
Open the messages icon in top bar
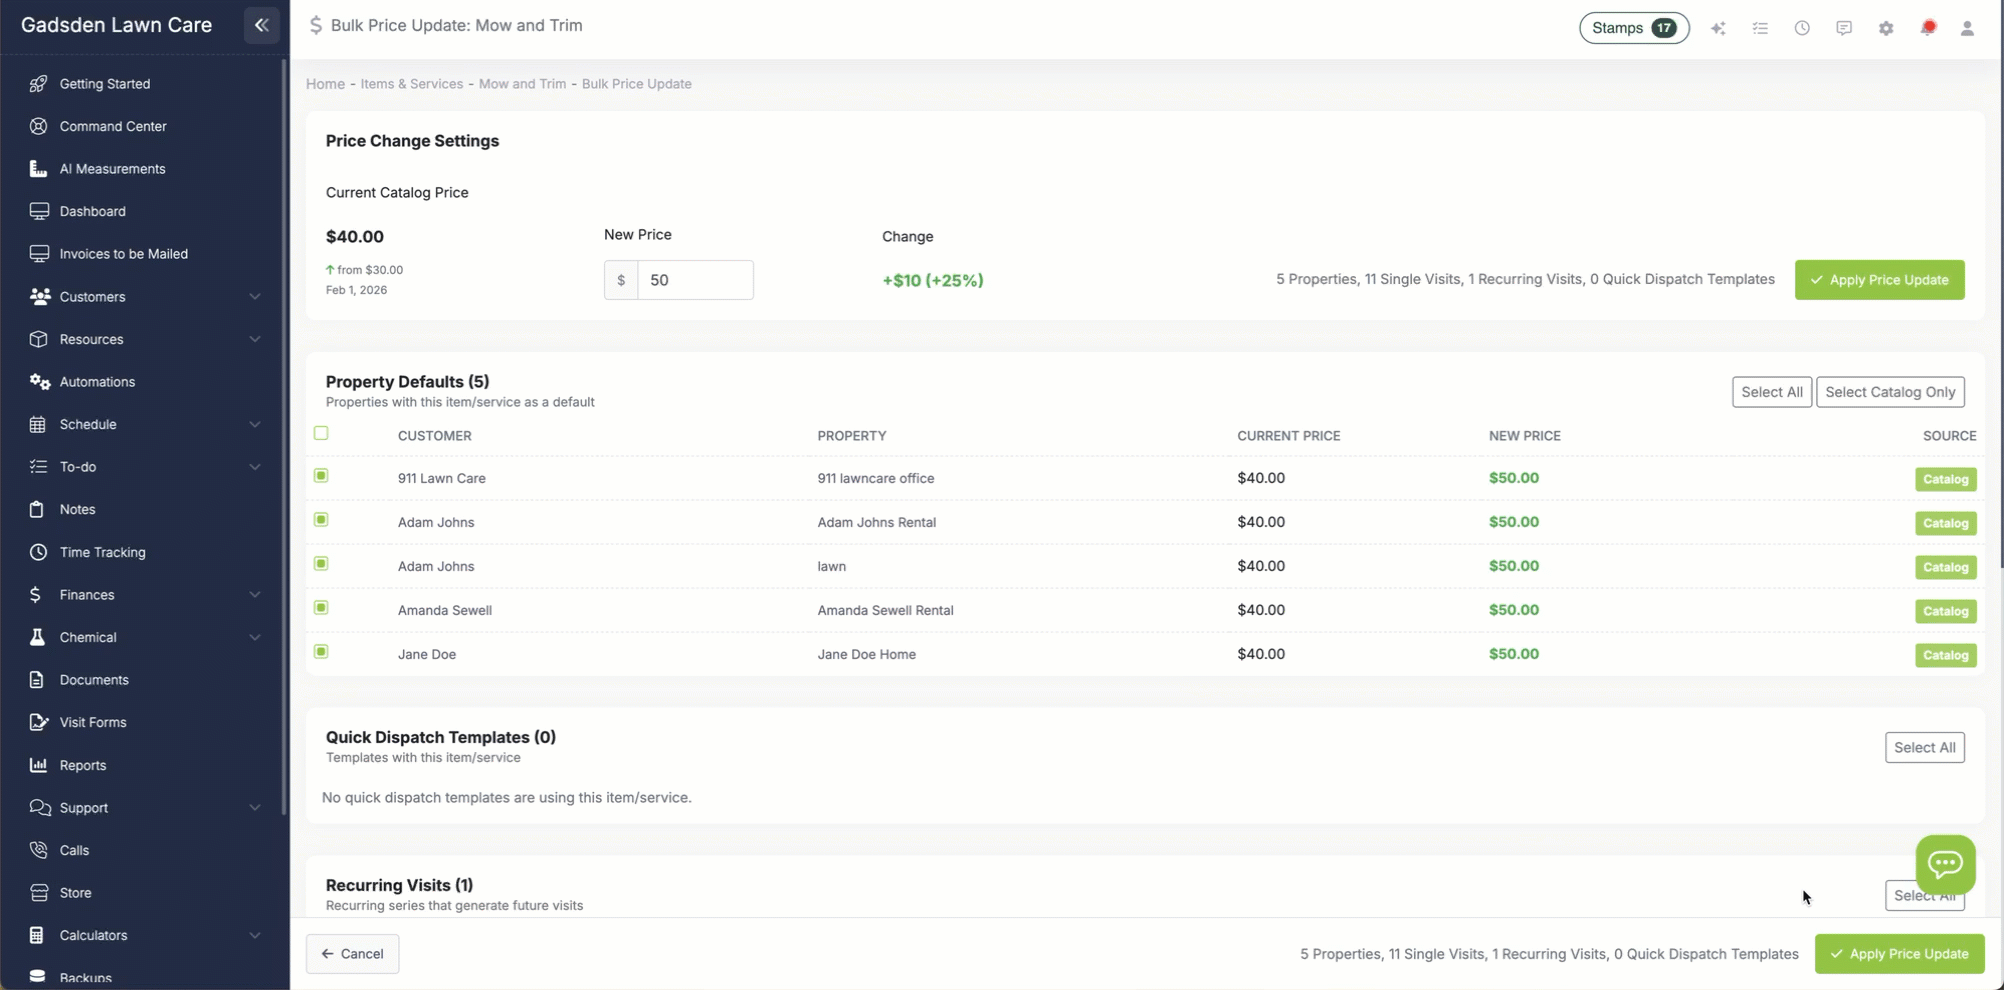coord(1844,28)
